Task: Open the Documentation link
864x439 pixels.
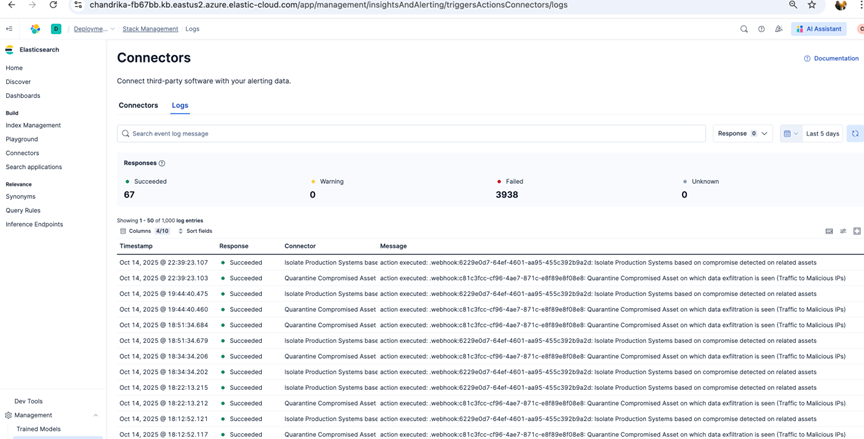Action: (x=831, y=58)
